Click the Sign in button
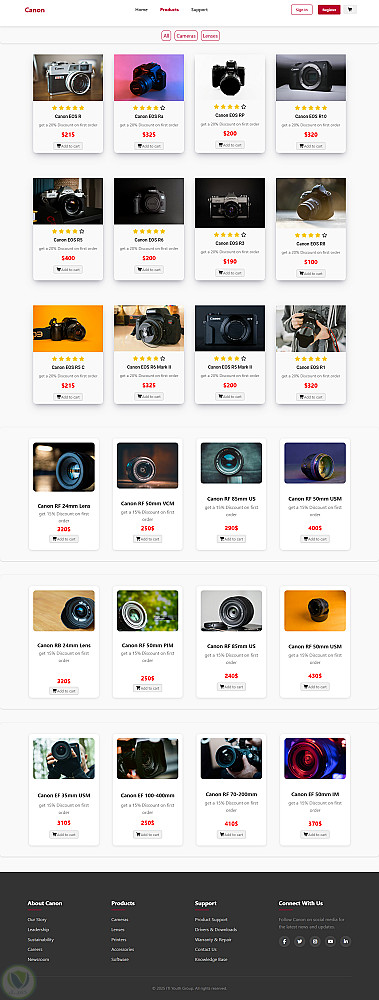This screenshot has width=379, height=1000. pyautogui.click(x=302, y=10)
